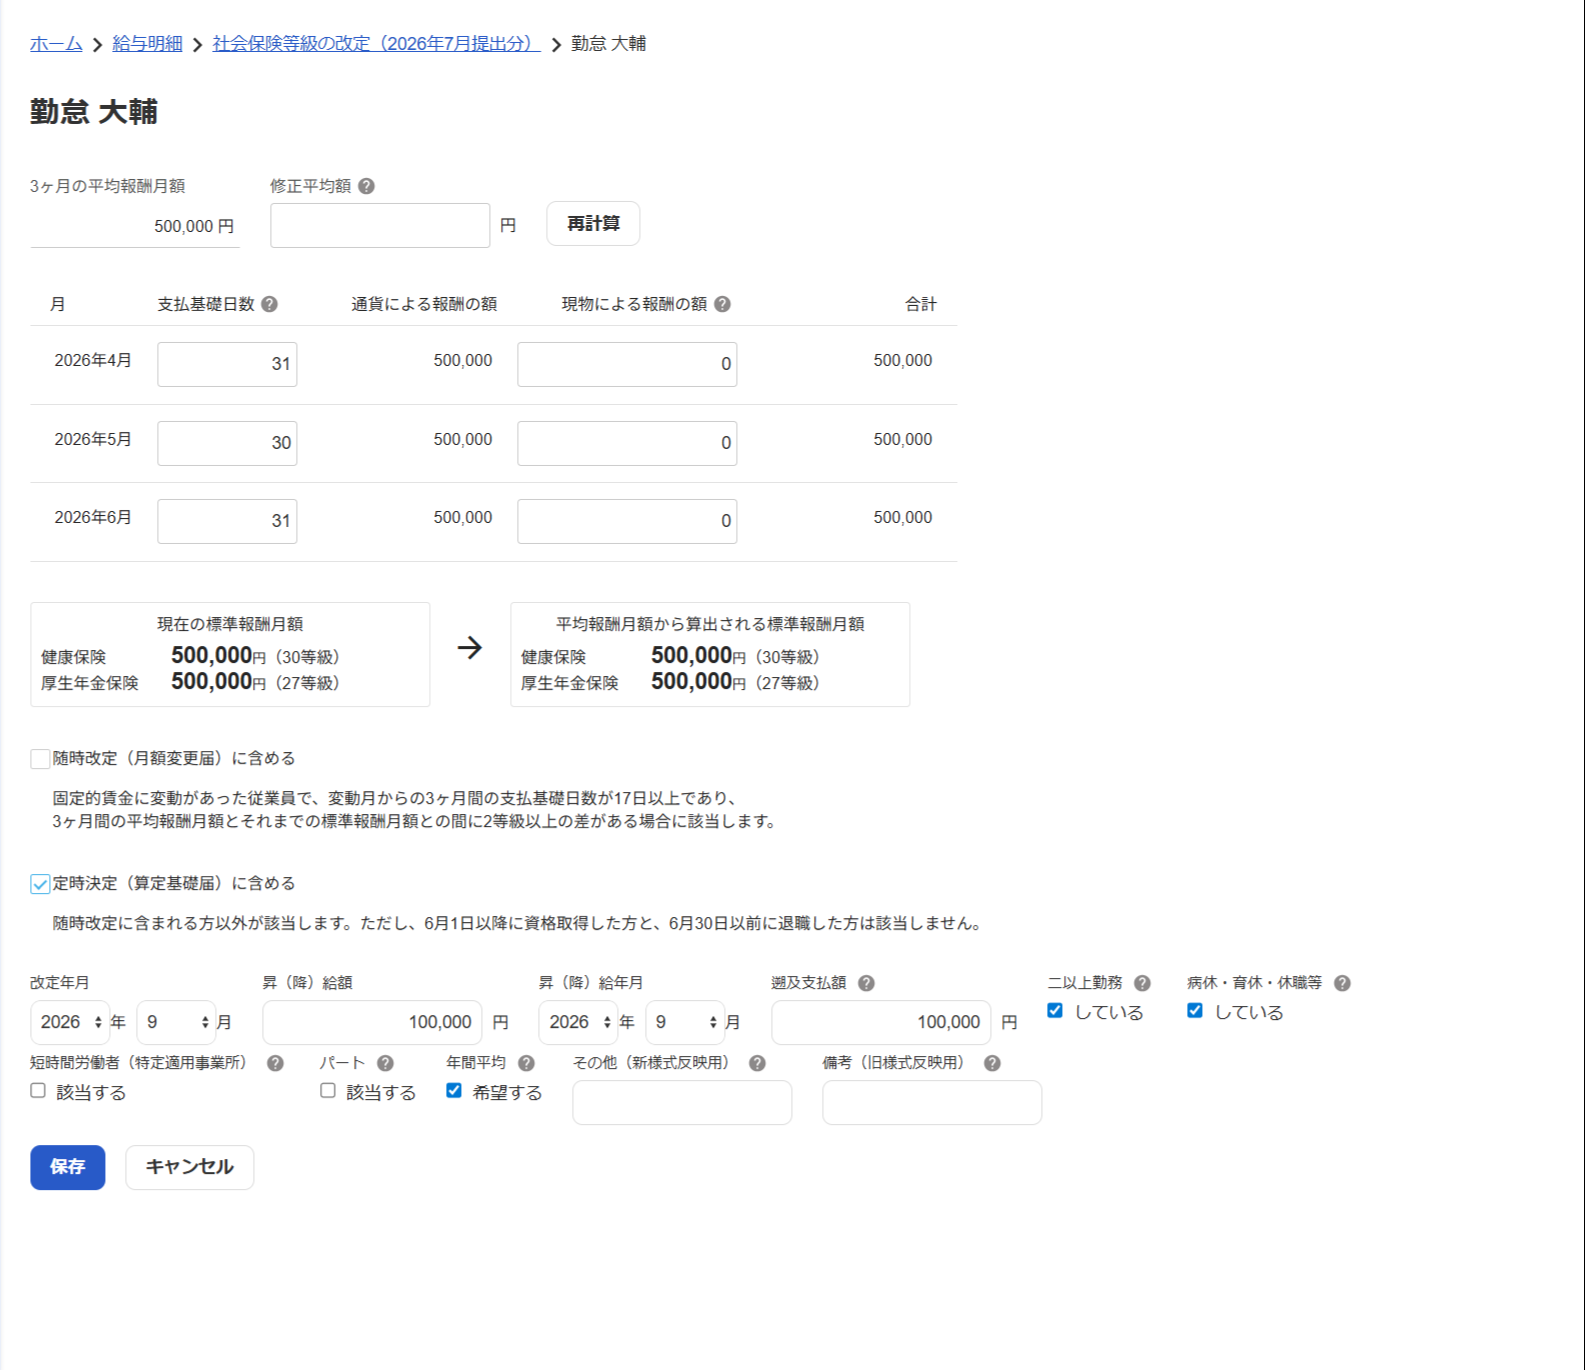Show help for 病休・育休・休職等

[x=1342, y=983]
